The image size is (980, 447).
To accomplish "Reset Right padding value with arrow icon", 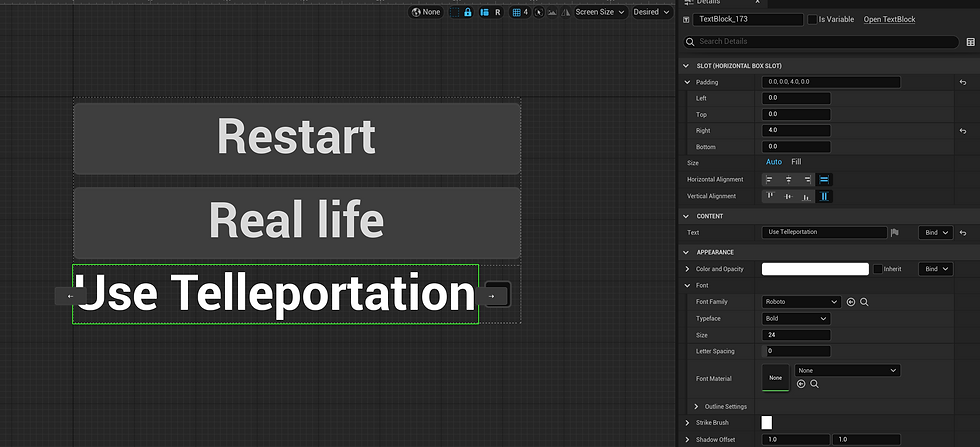I will 963,131.
